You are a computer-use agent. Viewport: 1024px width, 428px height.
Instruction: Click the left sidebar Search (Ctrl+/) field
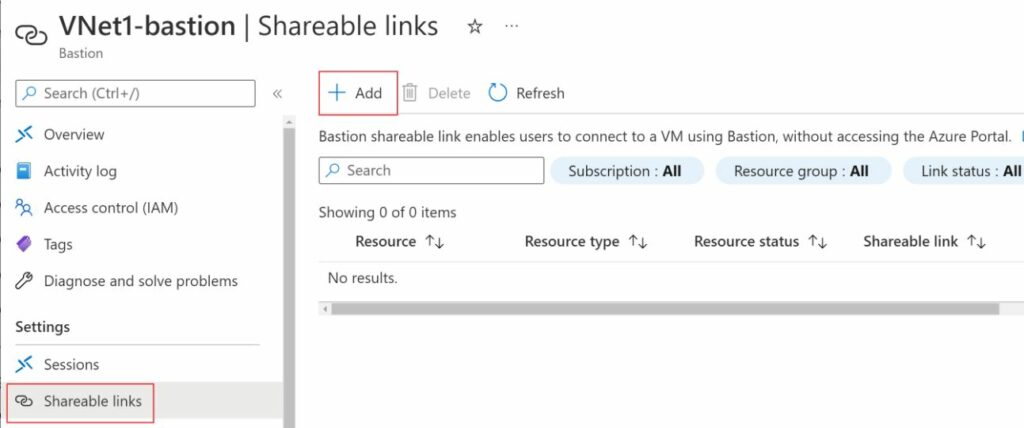click(x=136, y=93)
